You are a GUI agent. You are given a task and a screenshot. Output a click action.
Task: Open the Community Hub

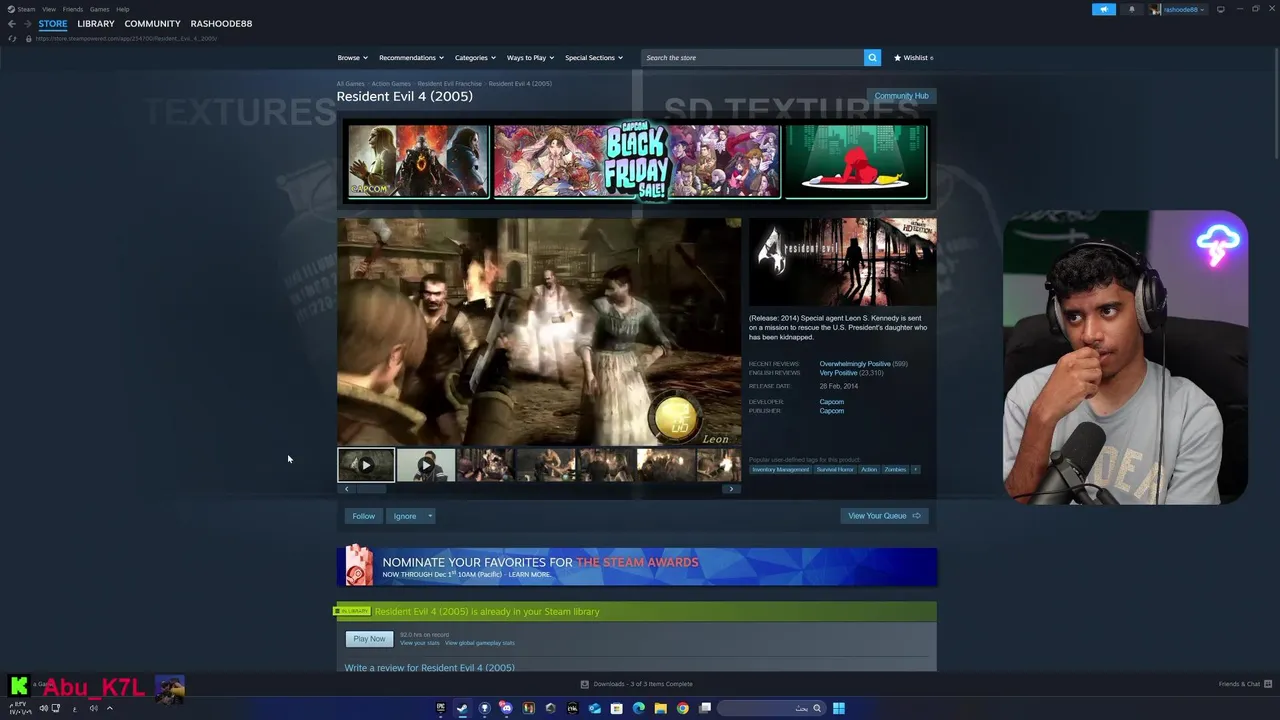[x=901, y=96]
